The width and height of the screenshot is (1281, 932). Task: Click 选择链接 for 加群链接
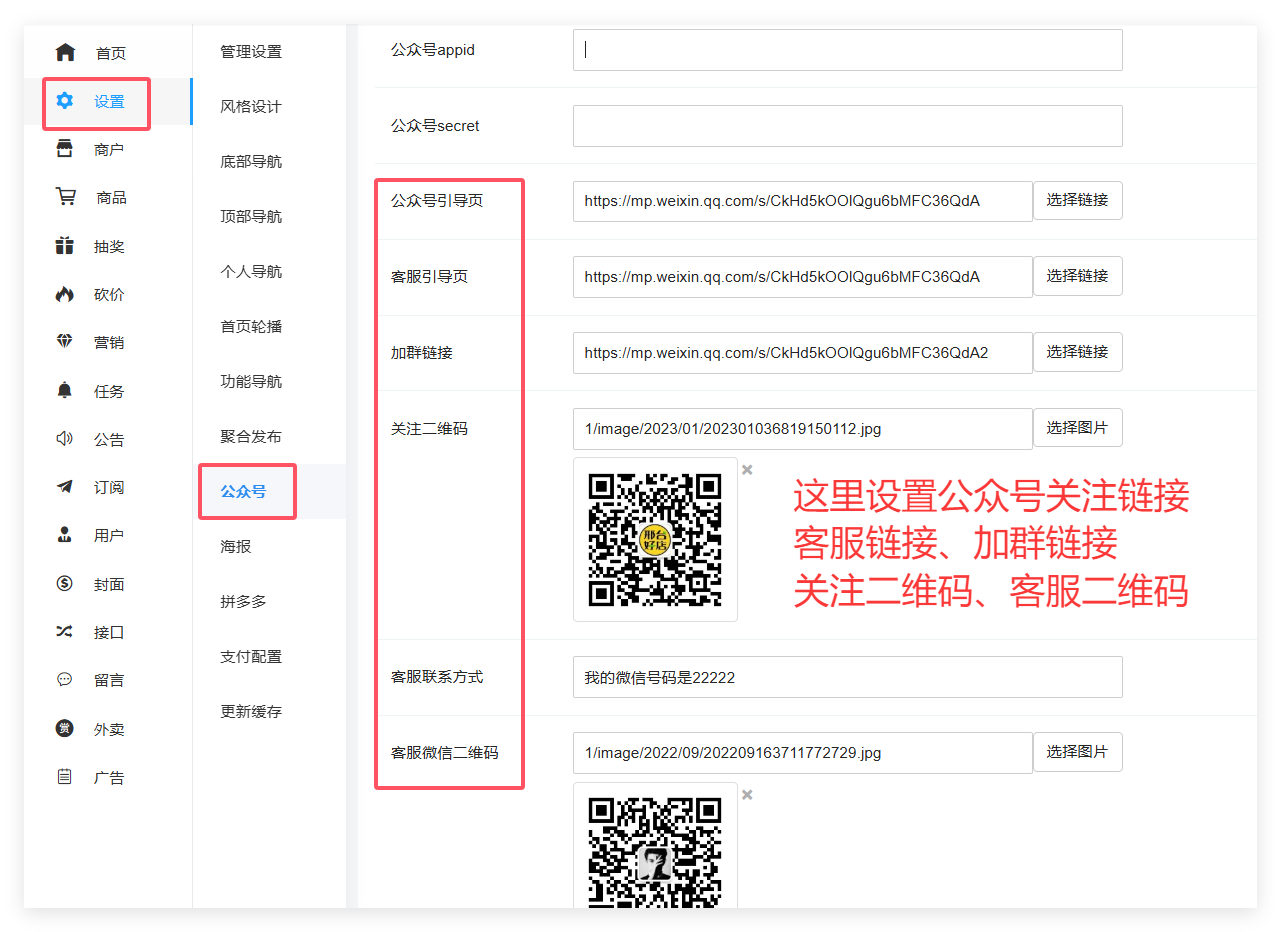point(1077,352)
